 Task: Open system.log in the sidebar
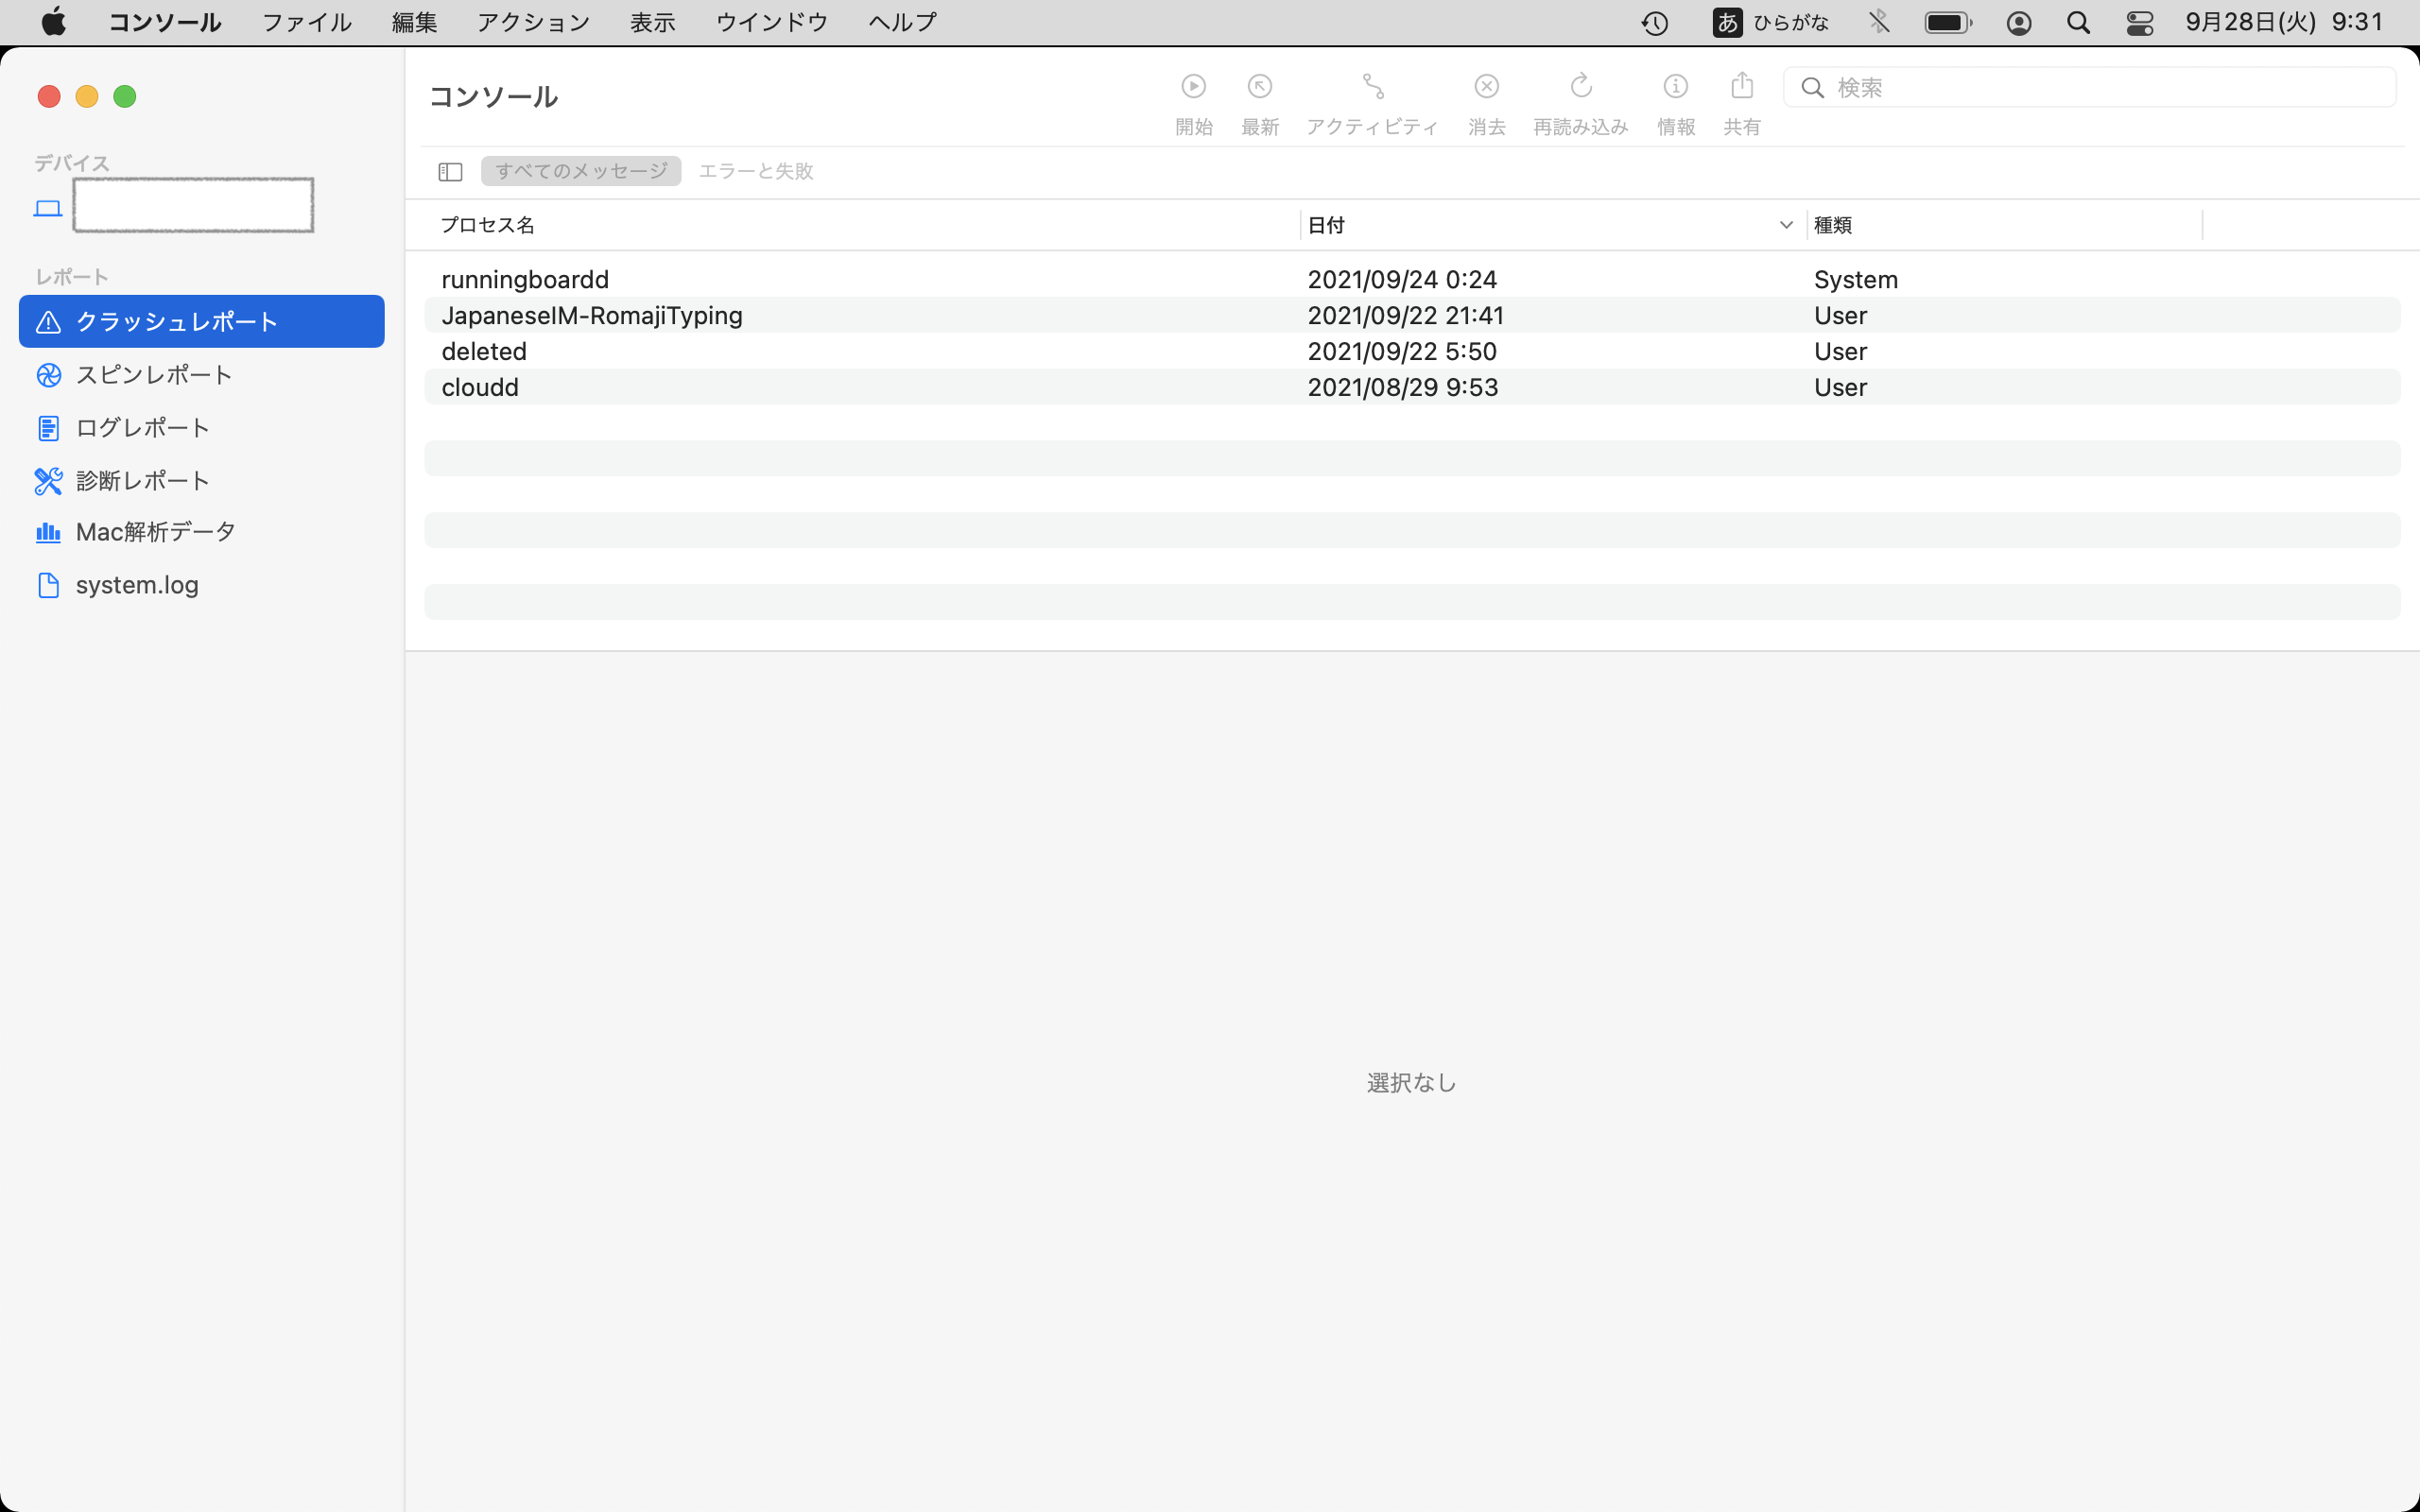[137, 585]
